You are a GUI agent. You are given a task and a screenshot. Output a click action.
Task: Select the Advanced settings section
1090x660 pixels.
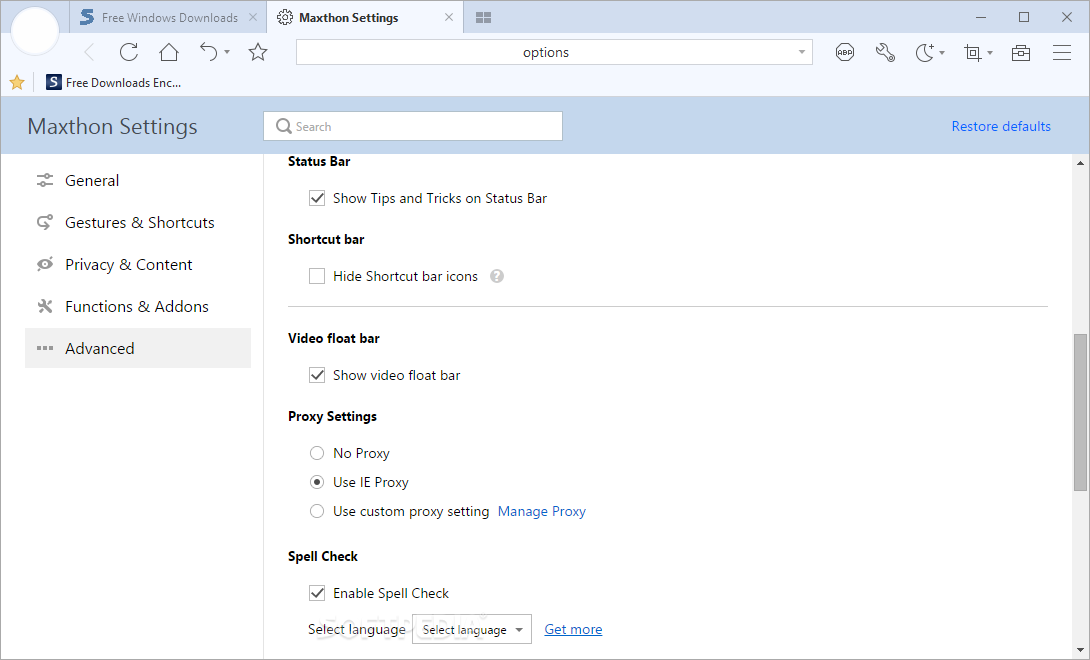pos(138,348)
